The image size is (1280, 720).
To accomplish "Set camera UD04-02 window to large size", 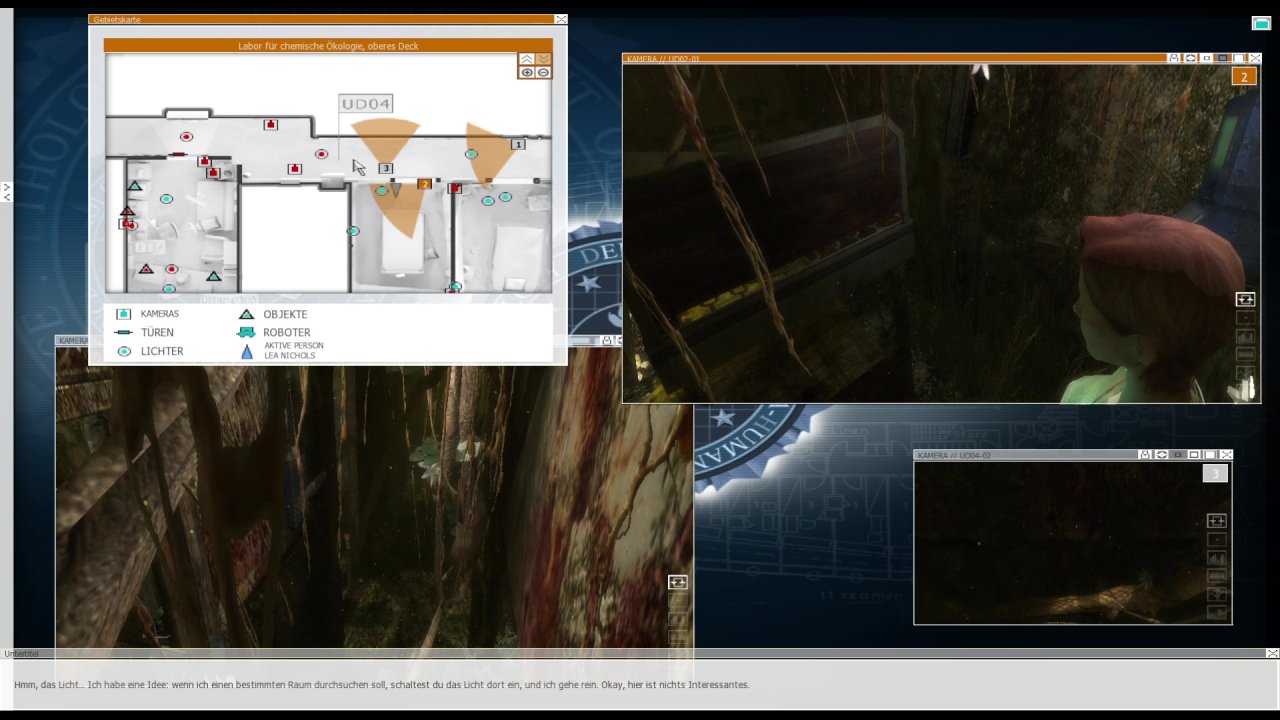I will tap(1210, 455).
